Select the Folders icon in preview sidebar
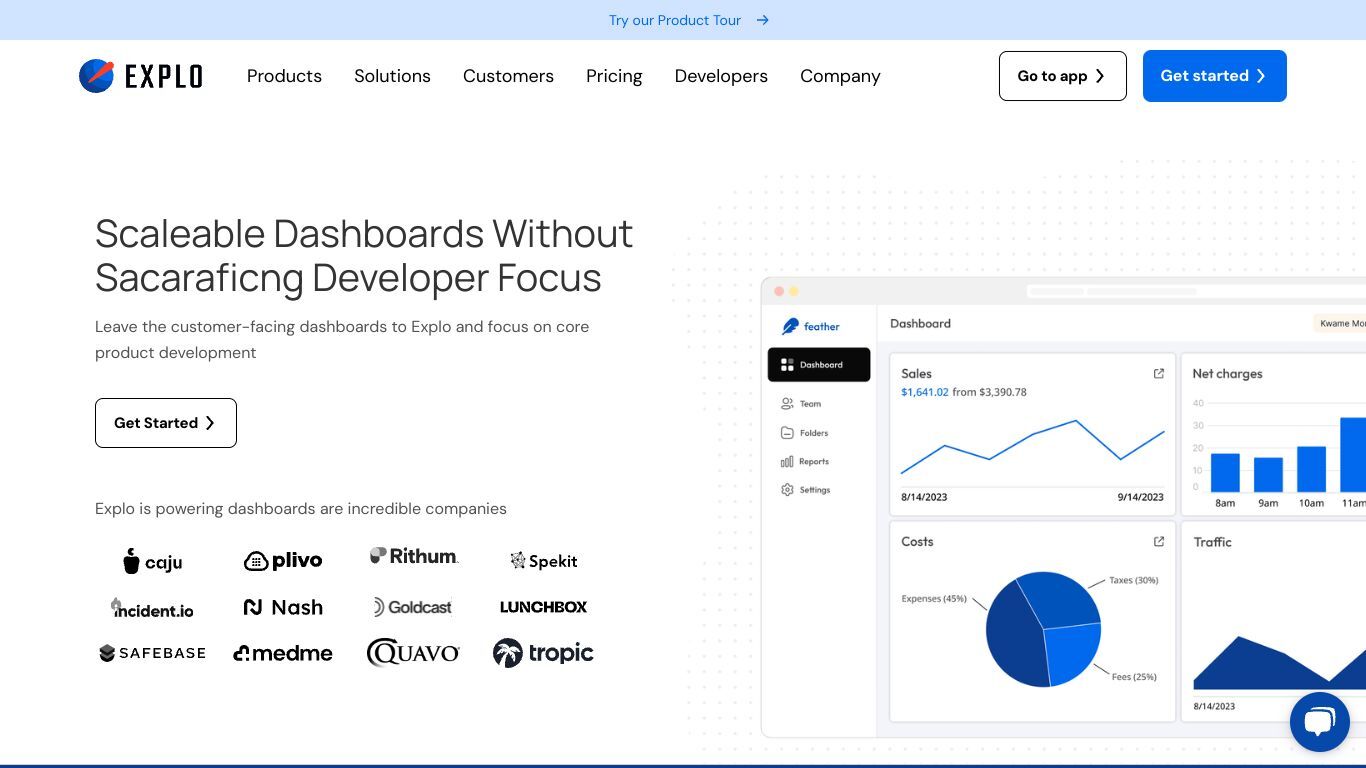The height and width of the screenshot is (768, 1366). tap(787, 433)
